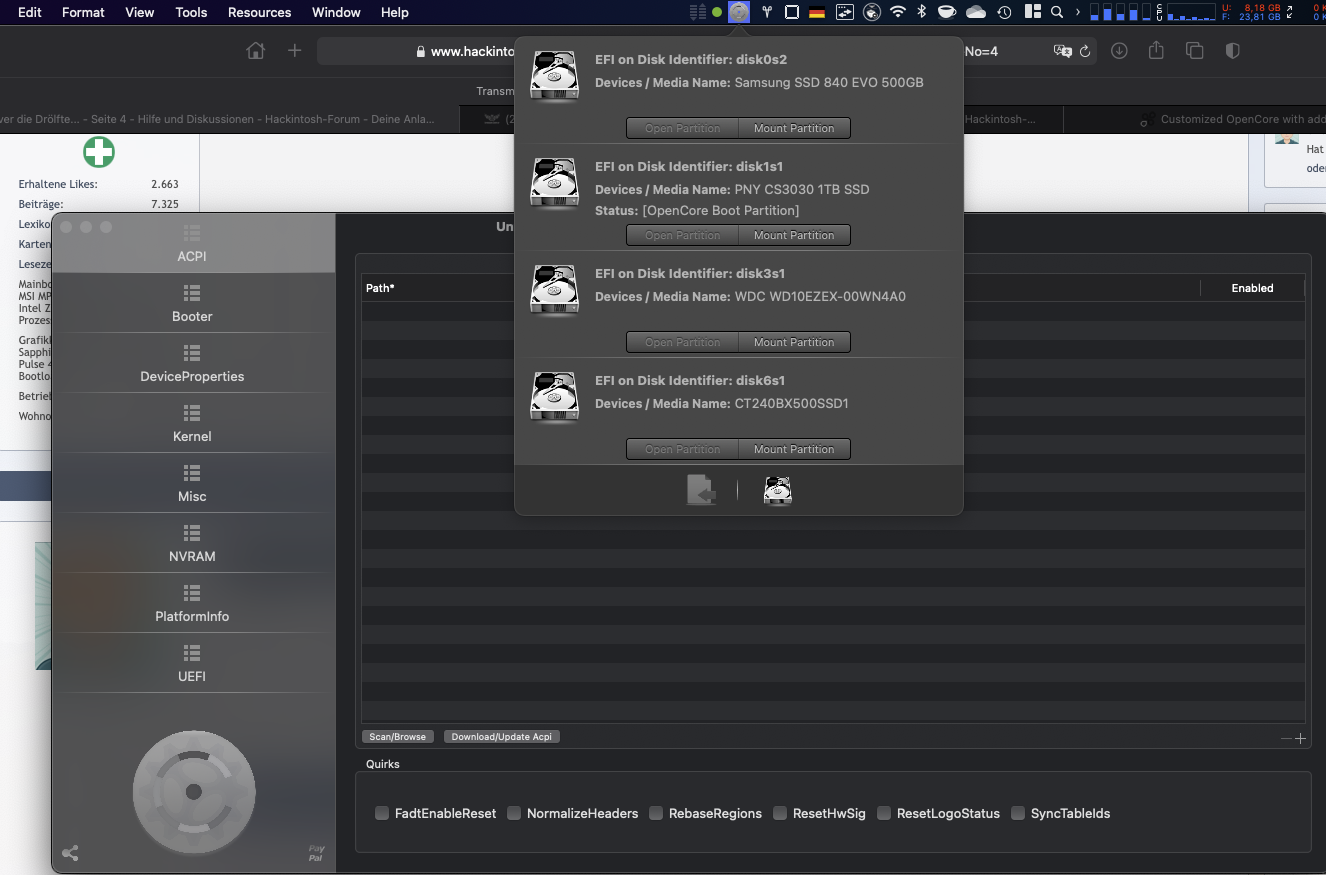This screenshot has width=1326, height=875.
Task: Add a new Safari tab with plus icon
Action: [294, 50]
